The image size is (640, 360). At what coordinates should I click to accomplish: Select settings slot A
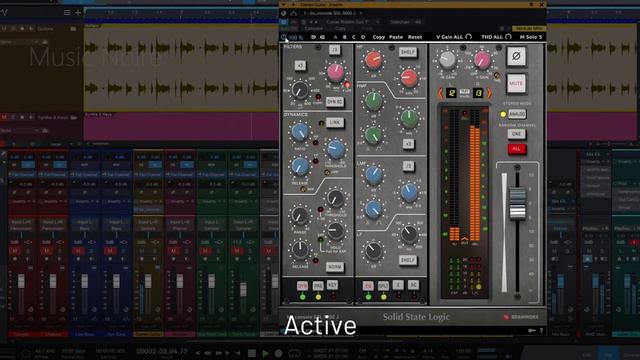(336, 37)
